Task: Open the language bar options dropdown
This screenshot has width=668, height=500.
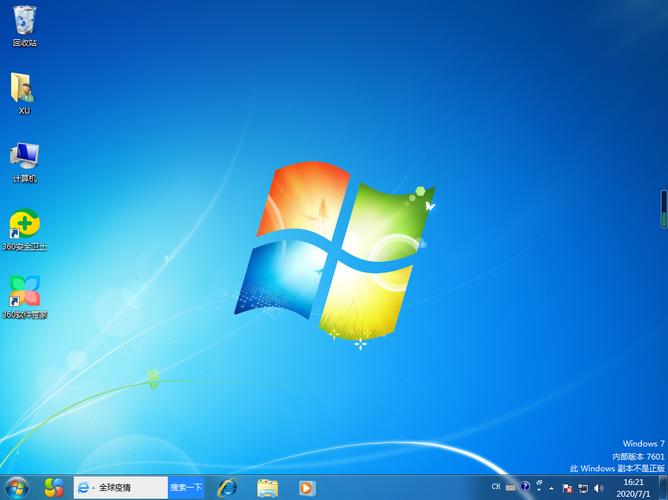Action: pos(538,488)
